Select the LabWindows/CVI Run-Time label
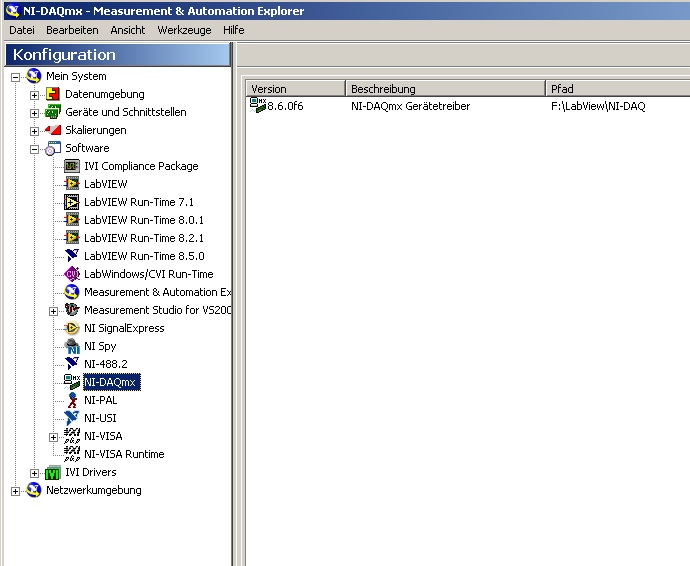Viewport: 690px width, 566px height. (149, 274)
